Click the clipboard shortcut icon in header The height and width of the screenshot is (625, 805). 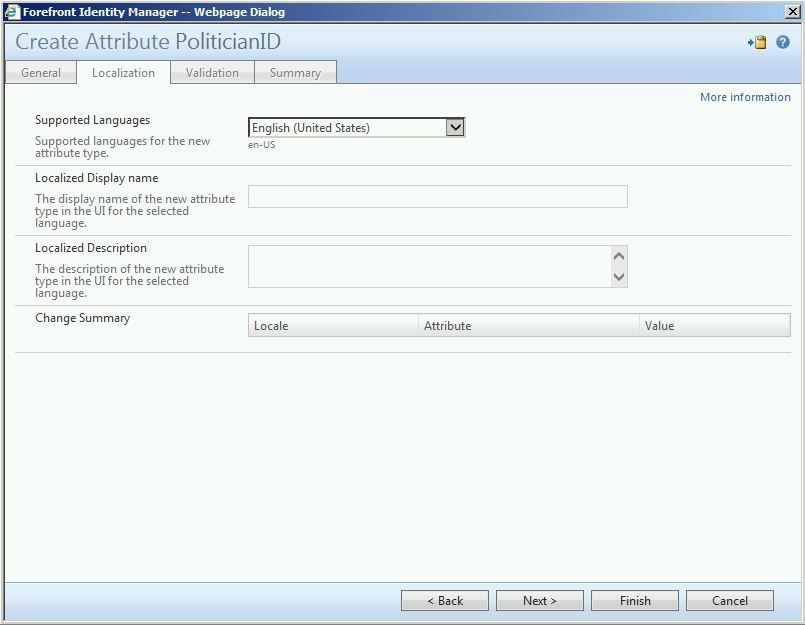[757, 42]
